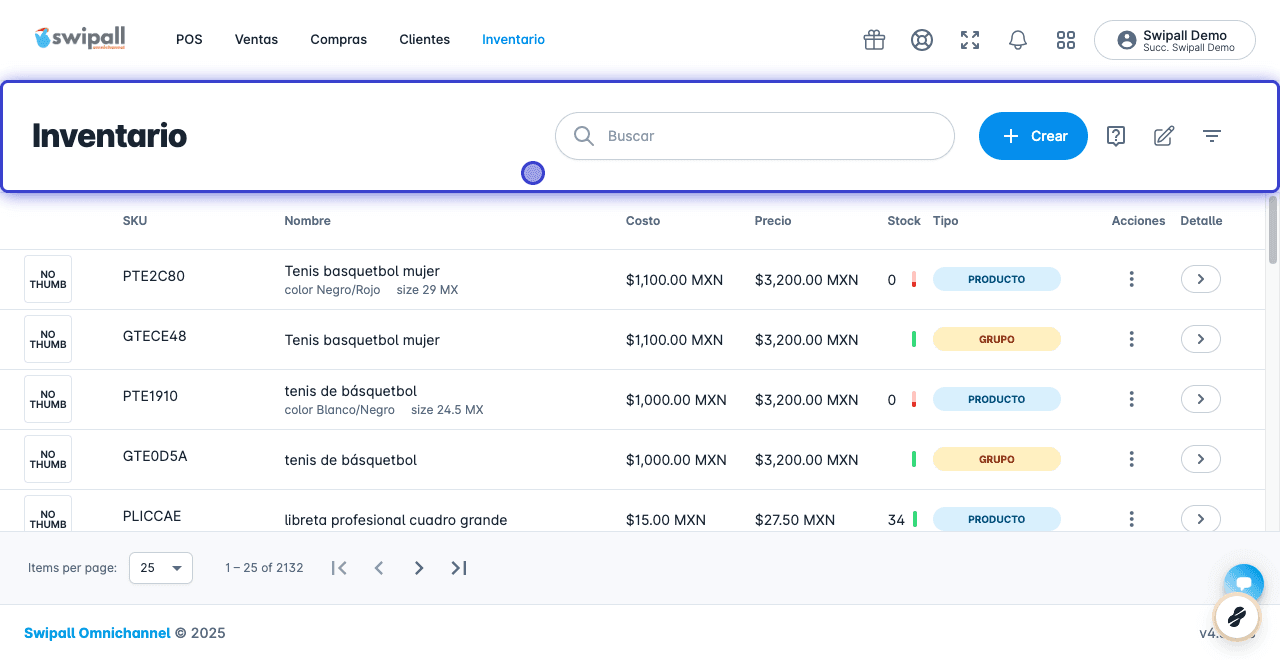Open detail arrow for PTE2C80
The width and height of the screenshot is (1280, 660).
pyautogui.click(x=1201, y=279)
